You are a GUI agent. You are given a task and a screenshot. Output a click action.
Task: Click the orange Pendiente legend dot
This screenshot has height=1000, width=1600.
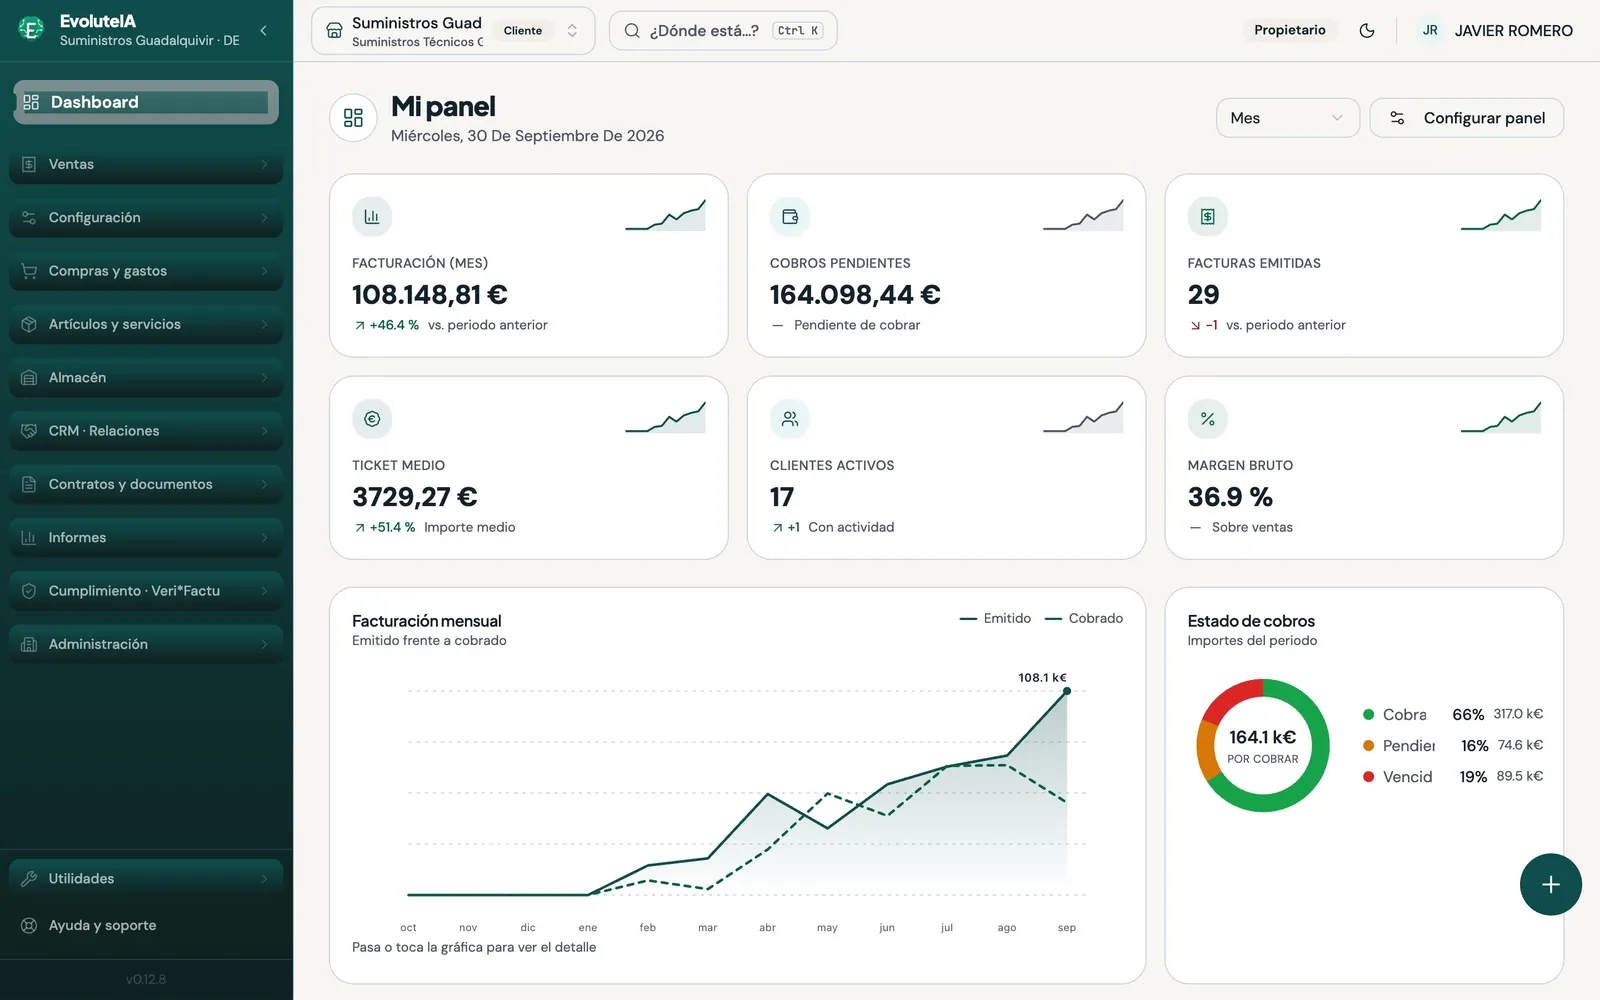pos(1368,746)
